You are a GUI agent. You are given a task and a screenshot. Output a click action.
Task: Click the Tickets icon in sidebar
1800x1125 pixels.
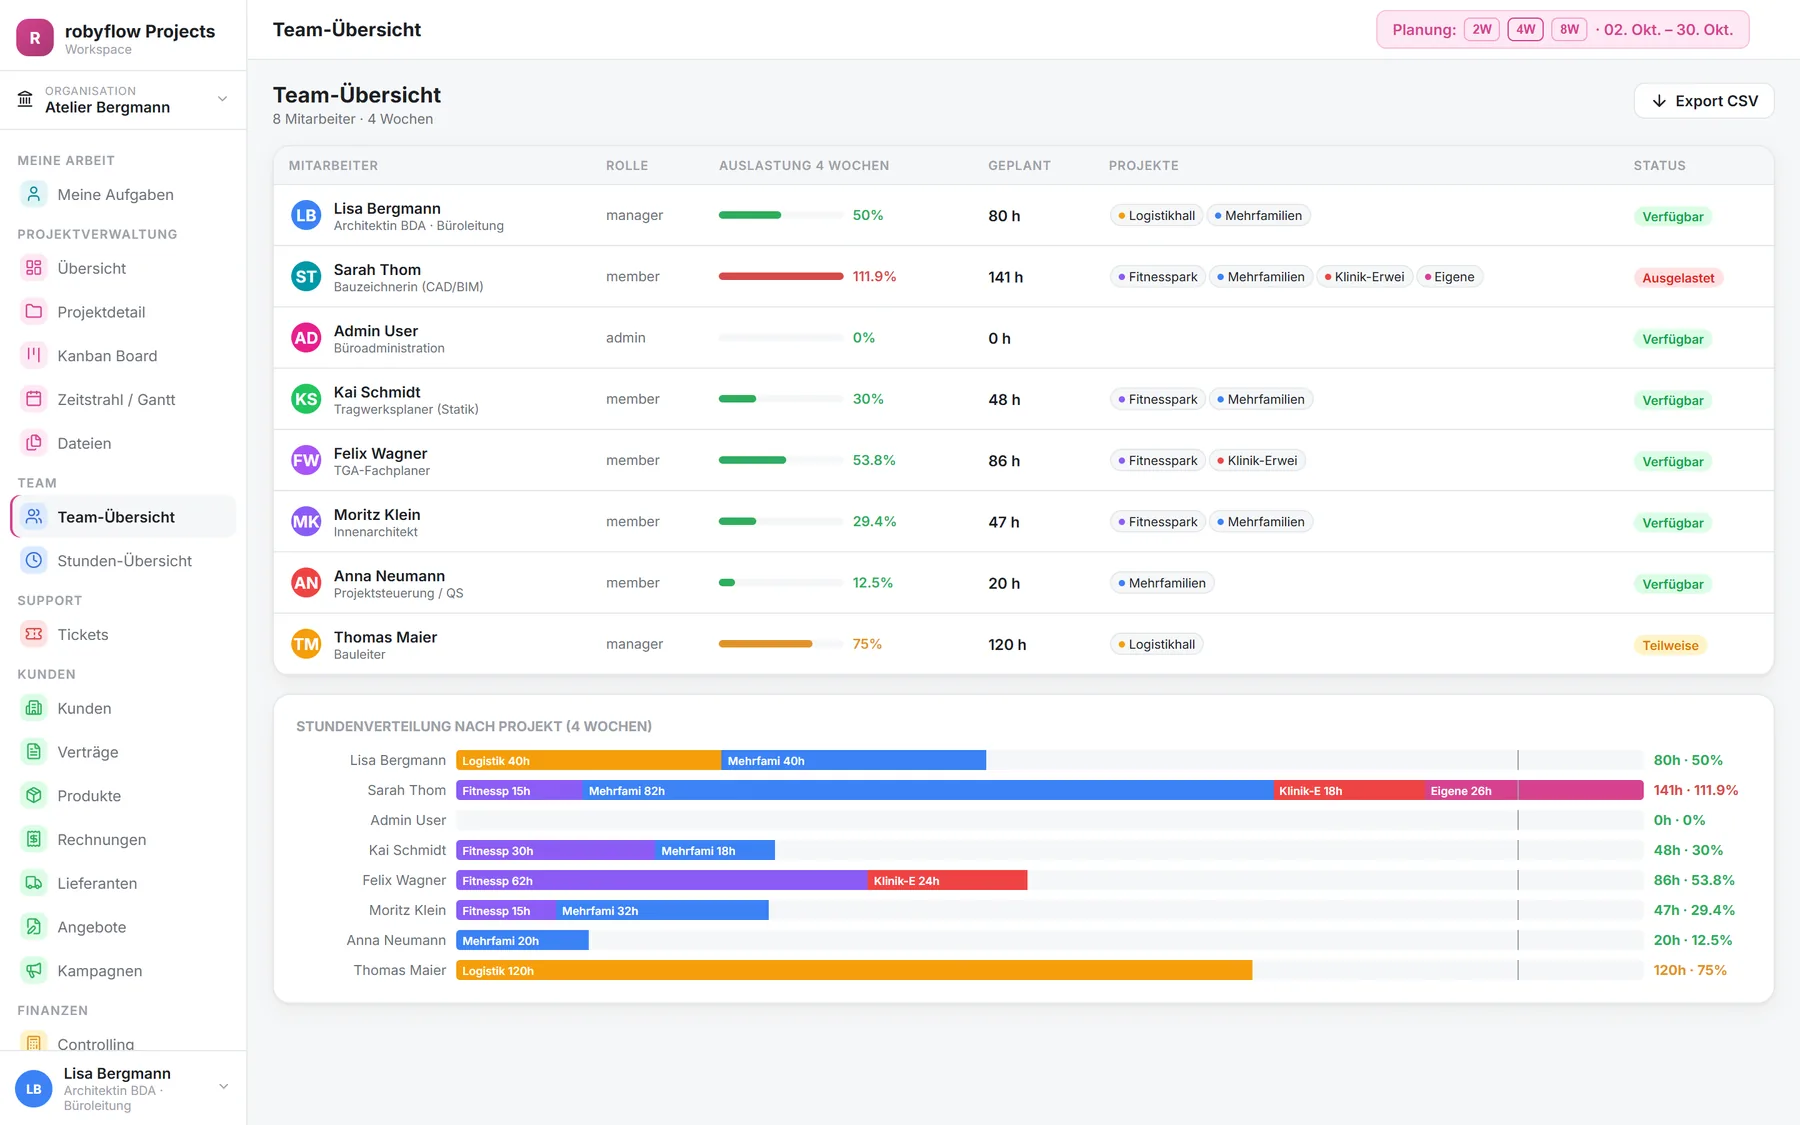34,634
